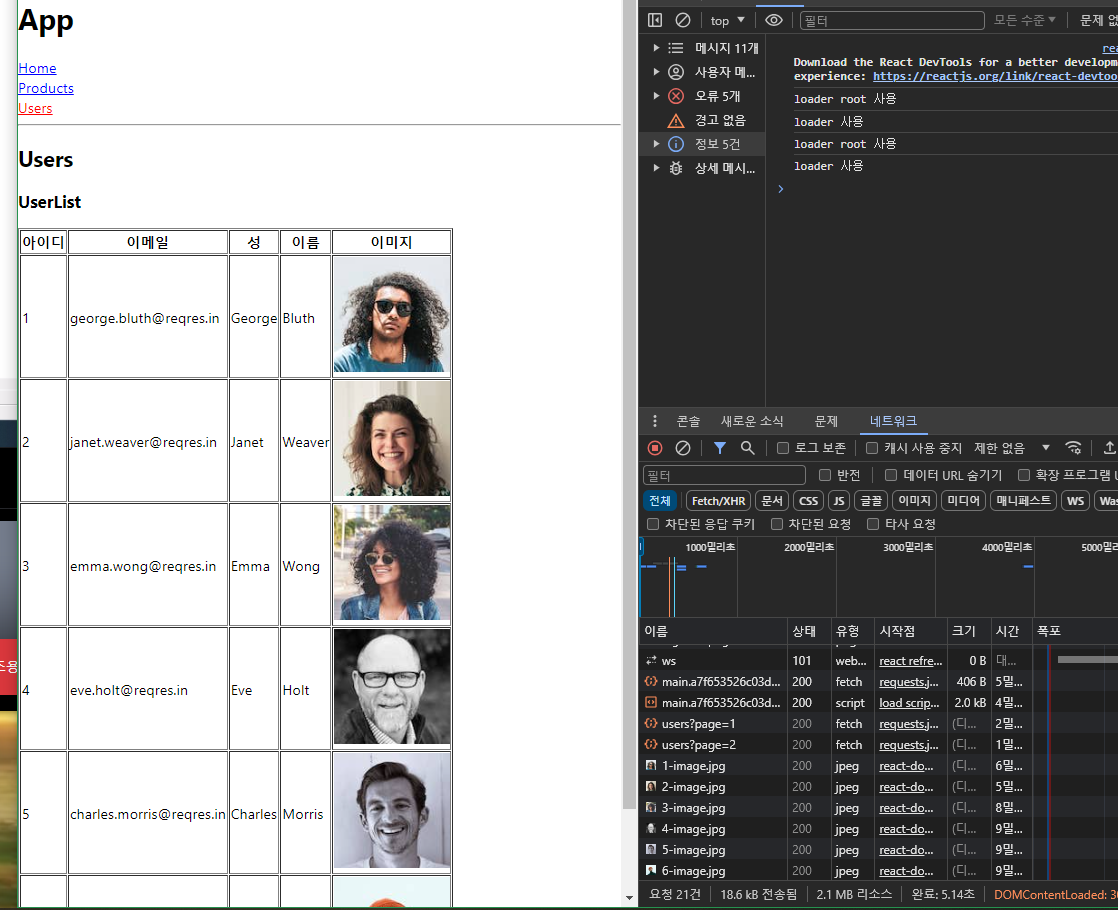
Task: Check the 차단된 요청 box
Action: click(777, 524)
